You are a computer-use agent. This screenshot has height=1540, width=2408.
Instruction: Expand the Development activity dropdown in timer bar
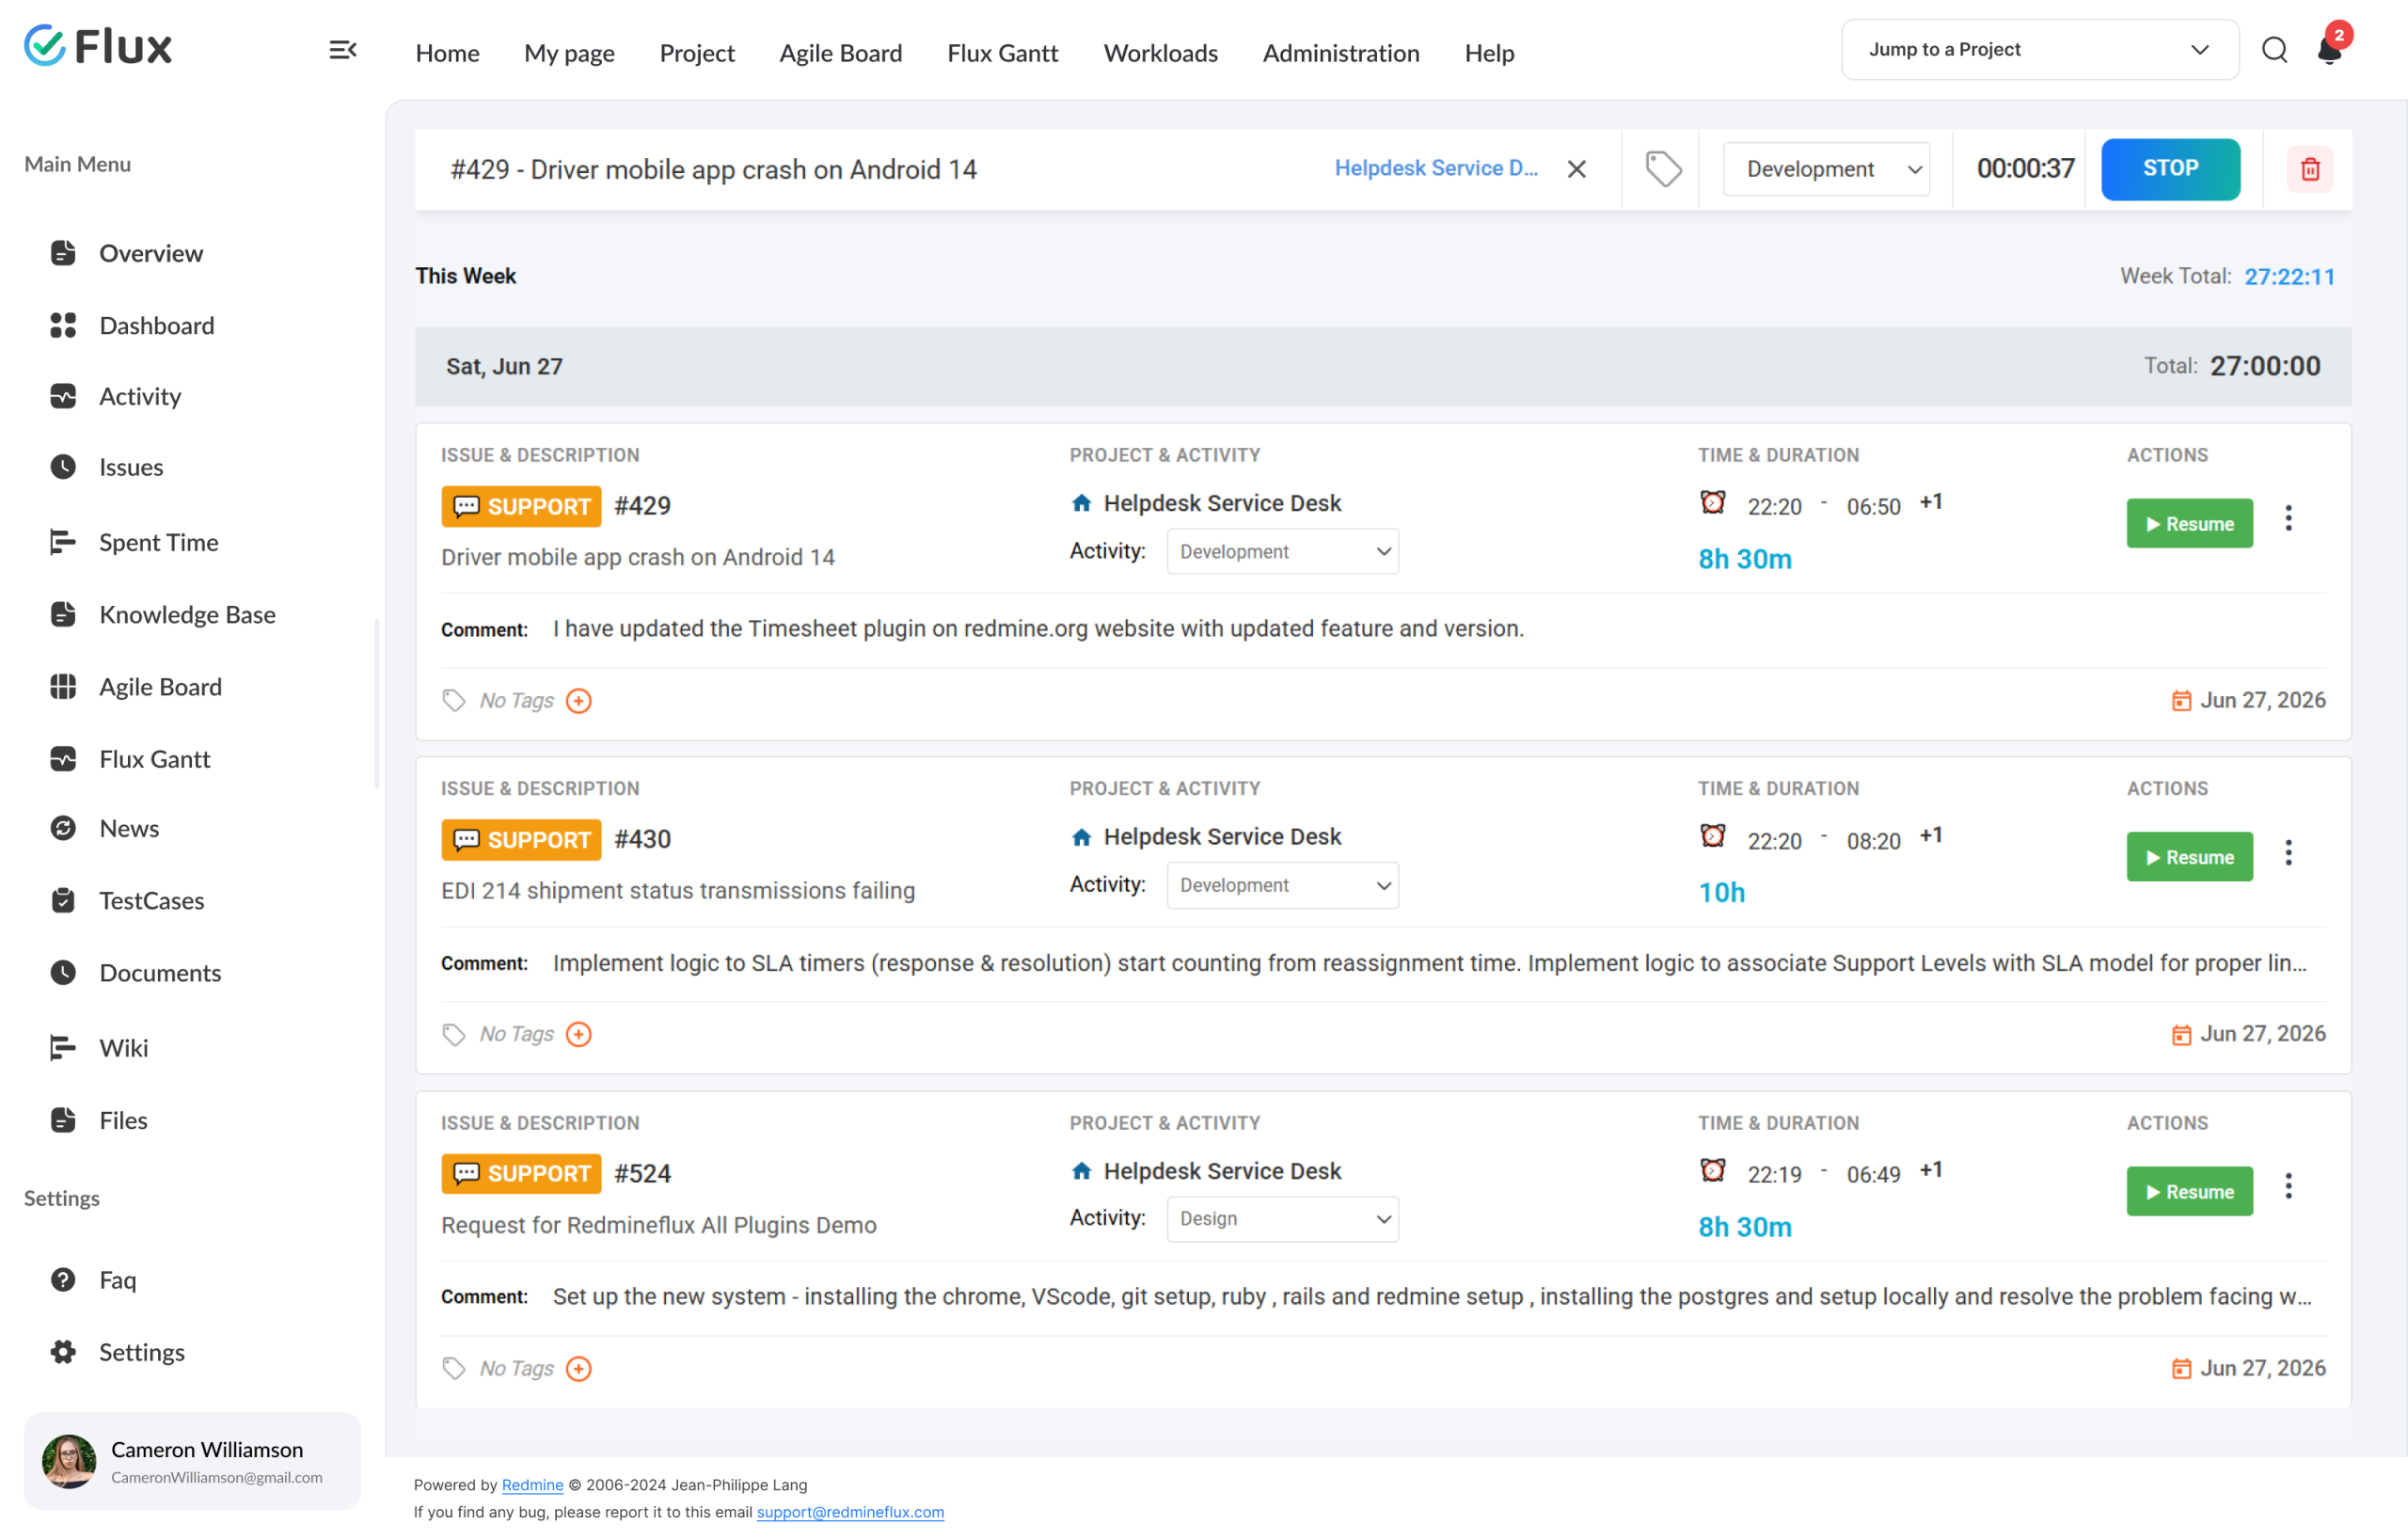coord(1827,169)
